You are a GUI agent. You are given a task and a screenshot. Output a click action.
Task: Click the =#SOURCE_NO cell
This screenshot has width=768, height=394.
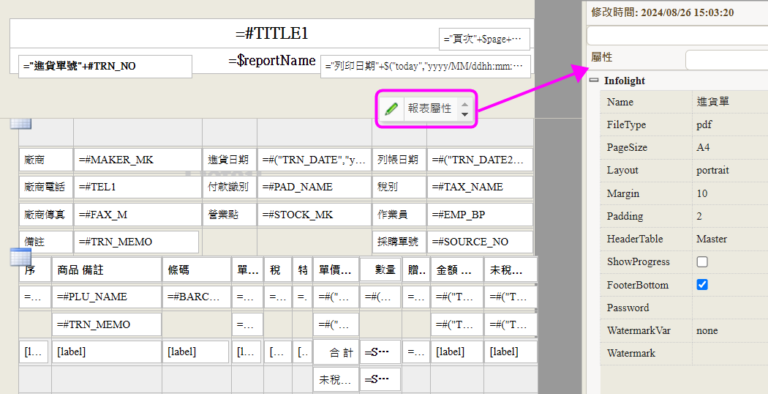pyautogui.click(x=480, y=242)
